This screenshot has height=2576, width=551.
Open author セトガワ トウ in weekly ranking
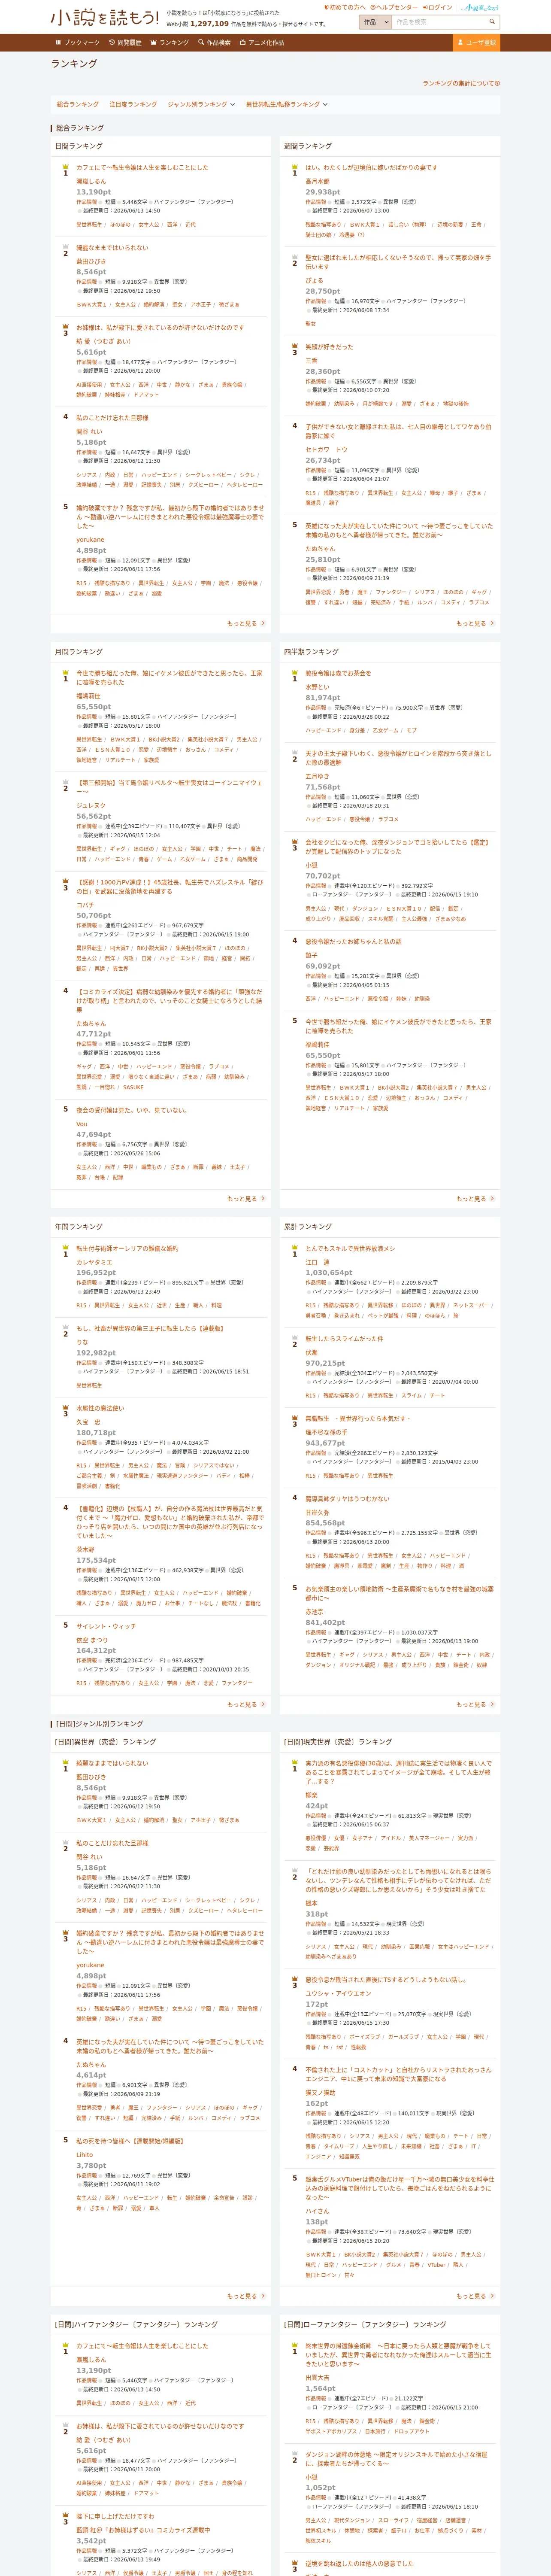click(x=326, y=449)
